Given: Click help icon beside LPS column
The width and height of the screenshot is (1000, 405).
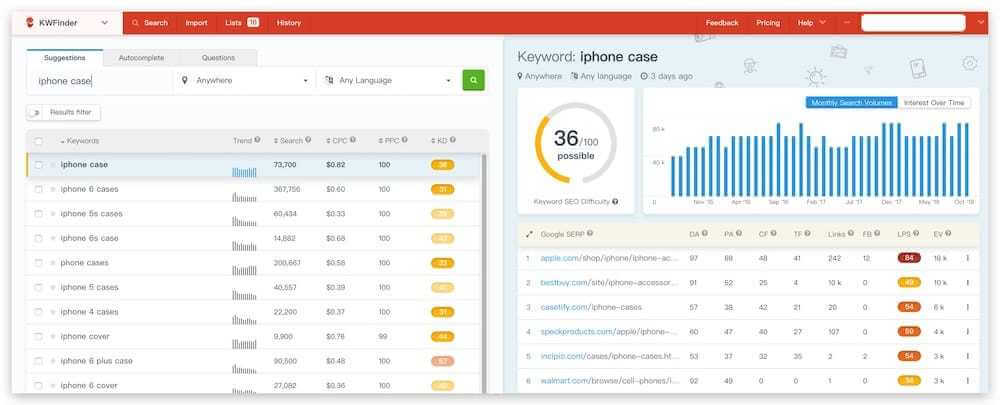Looking at the screenshot, I should point(916,233).
